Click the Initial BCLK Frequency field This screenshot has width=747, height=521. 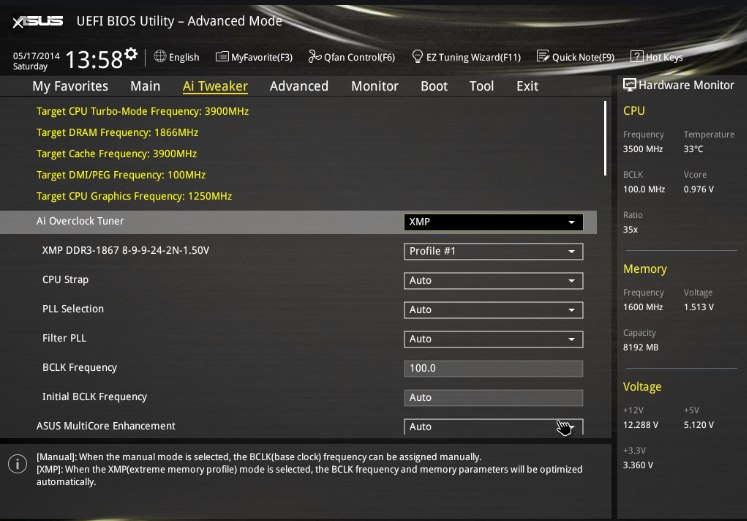coord(494,398)
